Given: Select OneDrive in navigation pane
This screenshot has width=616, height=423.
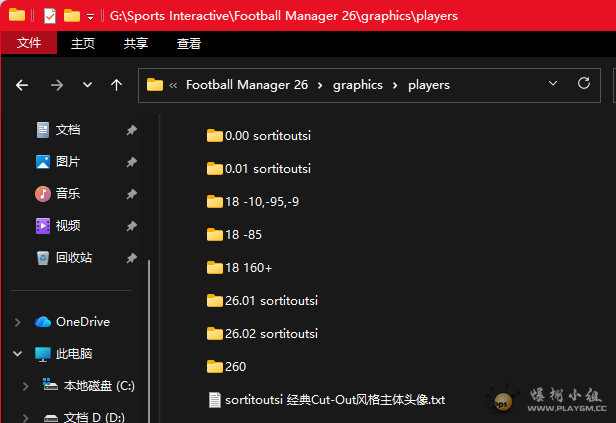Looking at the screenshot, I should 82,322.
